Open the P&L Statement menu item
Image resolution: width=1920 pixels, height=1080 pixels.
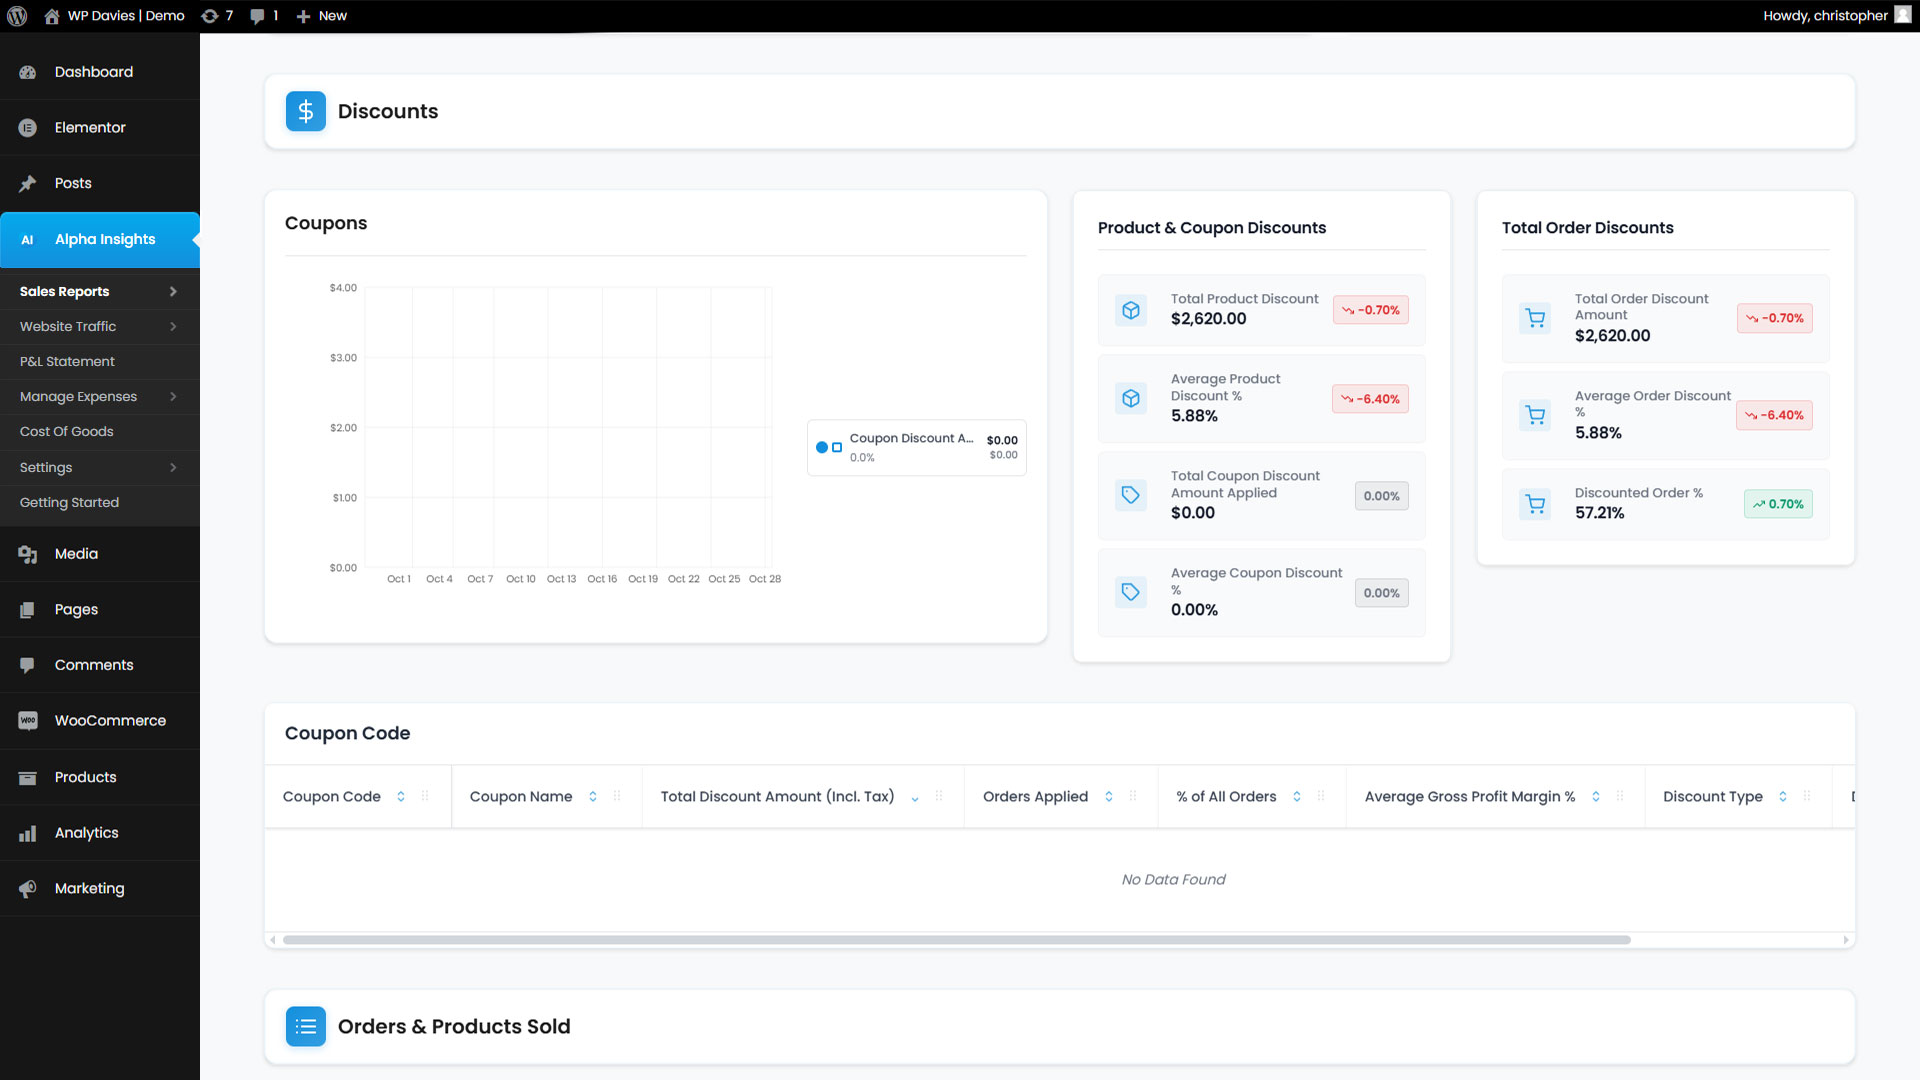pyautogui.click(x=67, y=362)
